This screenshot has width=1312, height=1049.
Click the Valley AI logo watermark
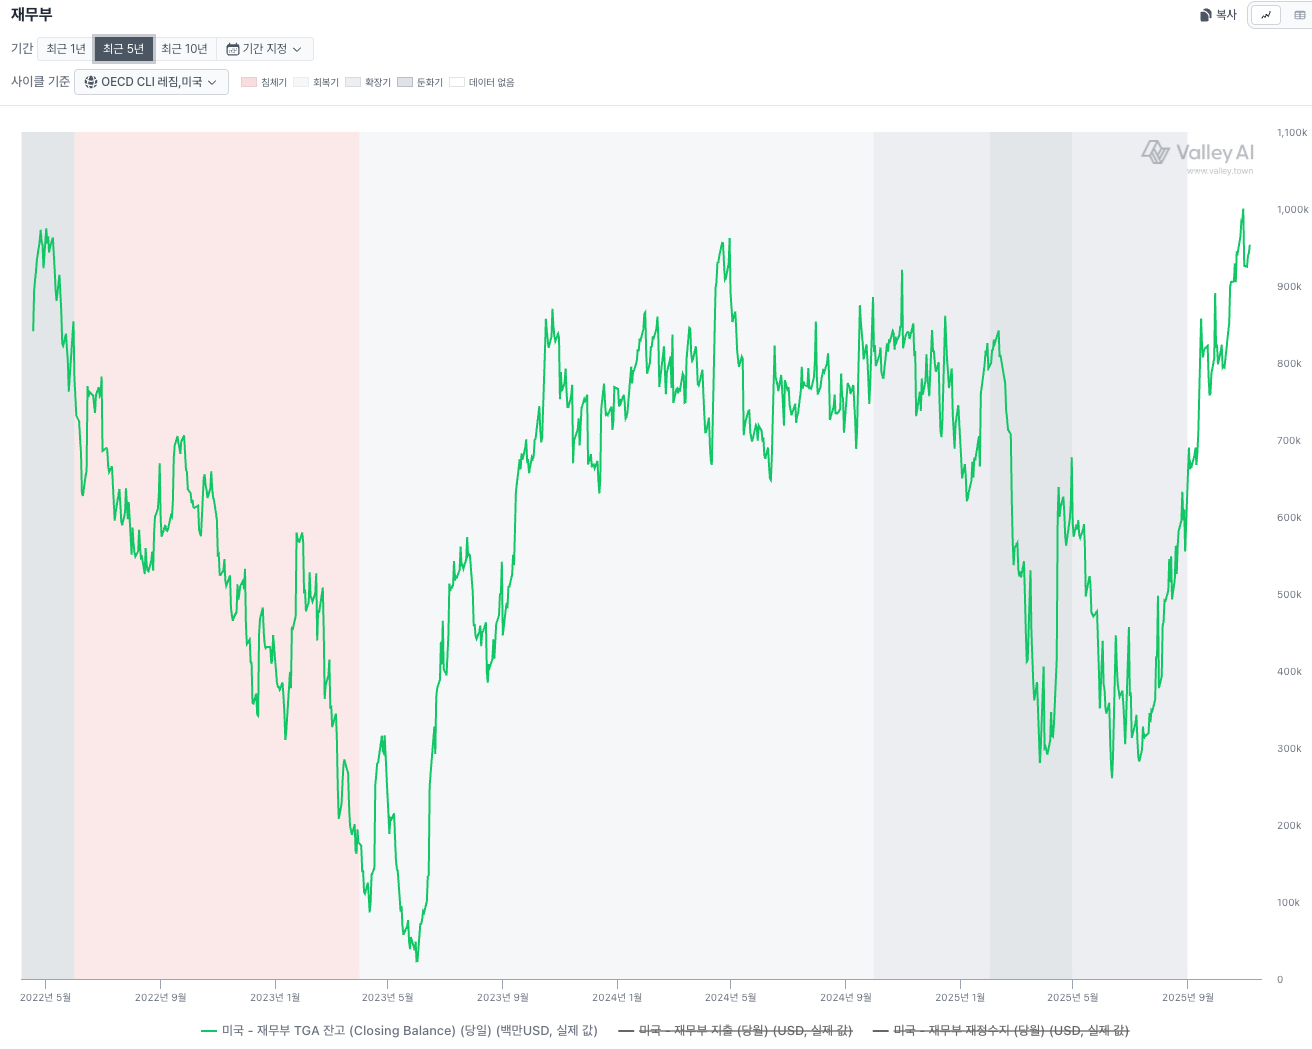tap(1197, 153)
